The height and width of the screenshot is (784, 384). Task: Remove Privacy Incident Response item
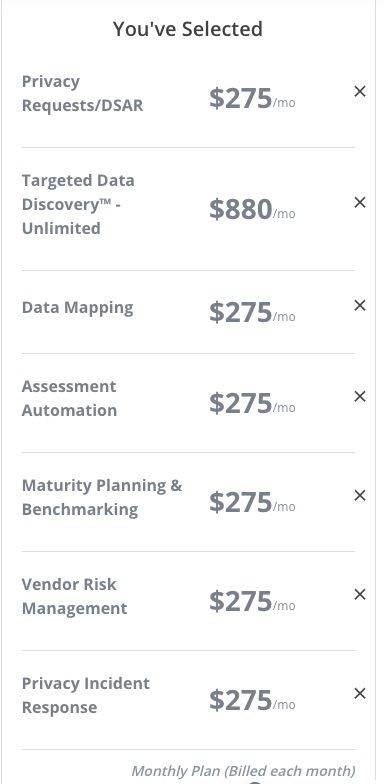coord(360,694)
